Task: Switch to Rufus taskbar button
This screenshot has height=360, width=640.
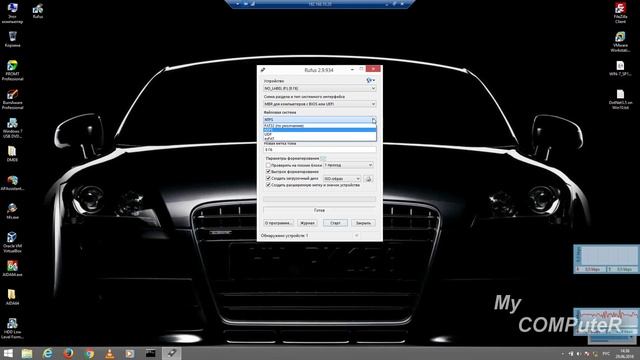Action: point(171,353)
